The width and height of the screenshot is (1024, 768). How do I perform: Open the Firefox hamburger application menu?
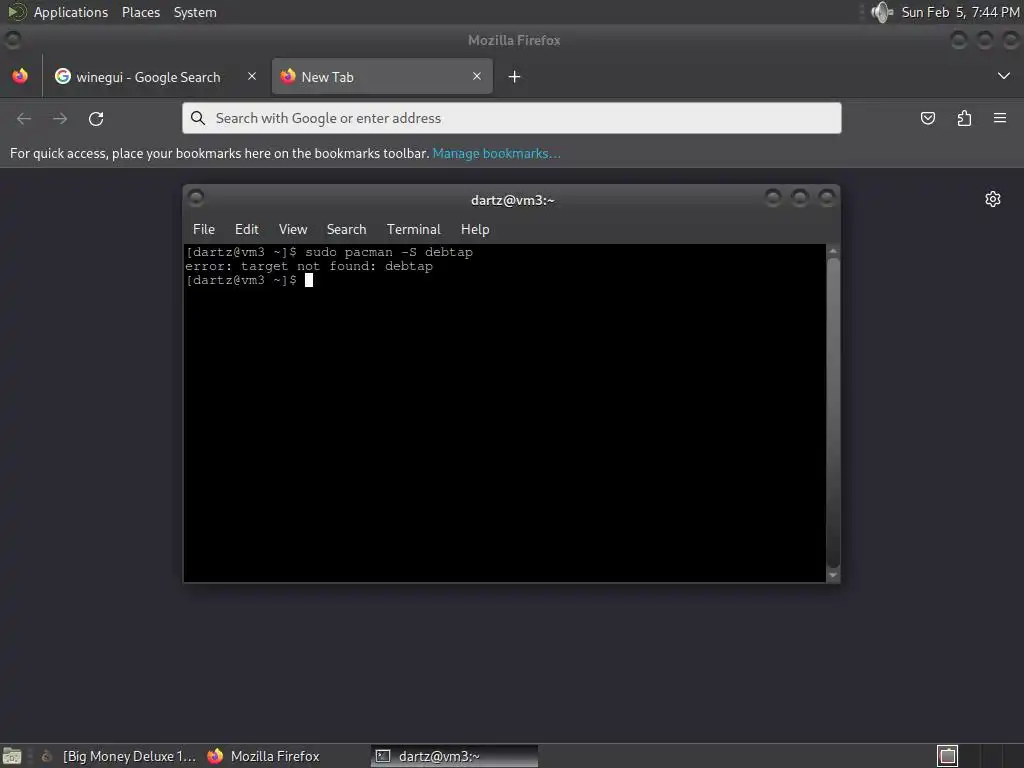pyautogui.click(x=1000, y=118)
